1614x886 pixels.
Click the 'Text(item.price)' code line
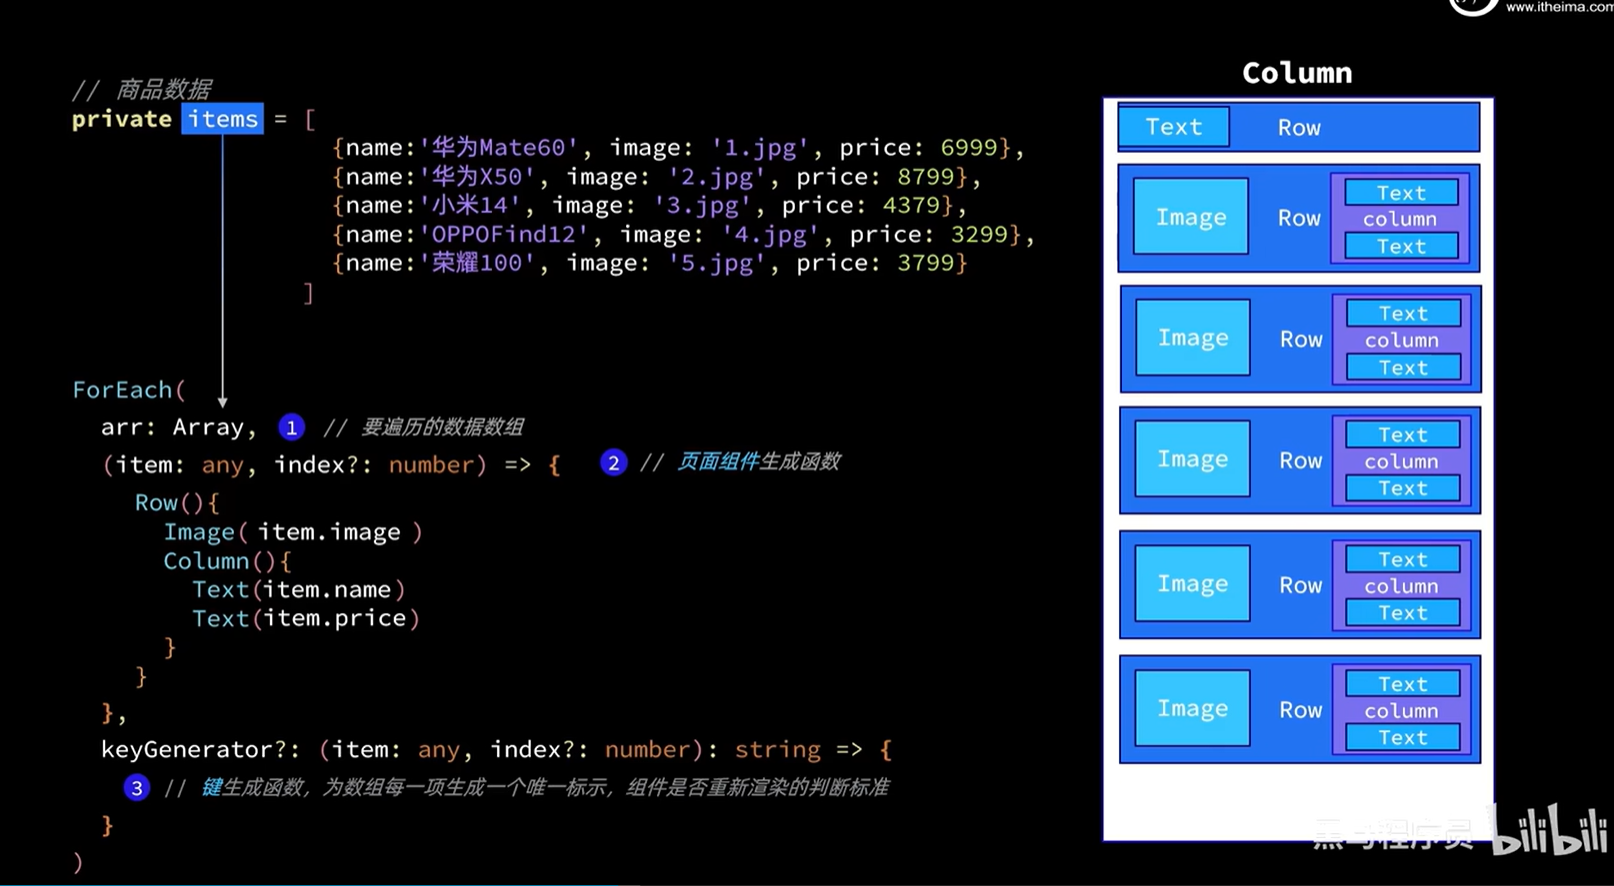(x=306, y=618)
